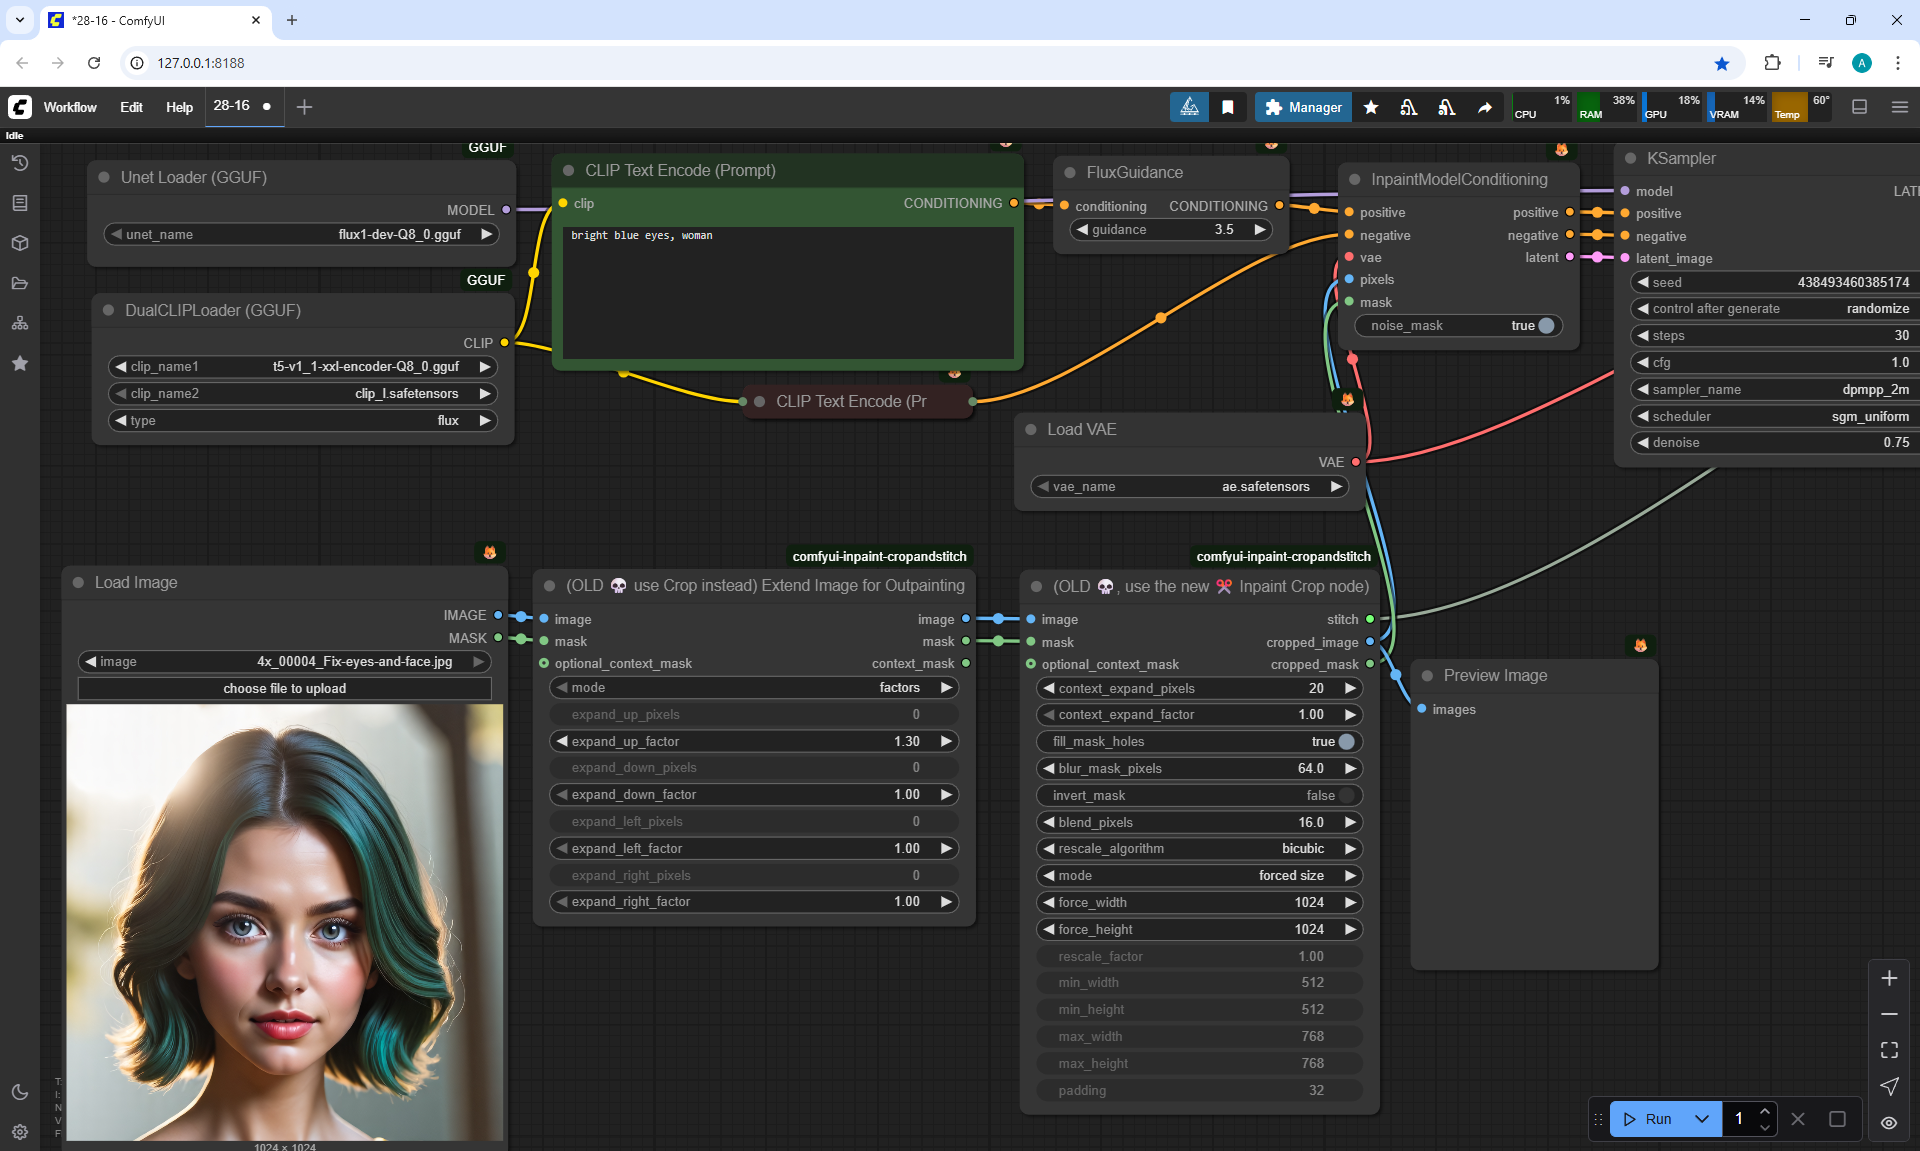Image resolution: width=1920 pixels, height=1151 pixels.
Task: Click the share arrow icon beside Manager
Action: (1485, 107)
